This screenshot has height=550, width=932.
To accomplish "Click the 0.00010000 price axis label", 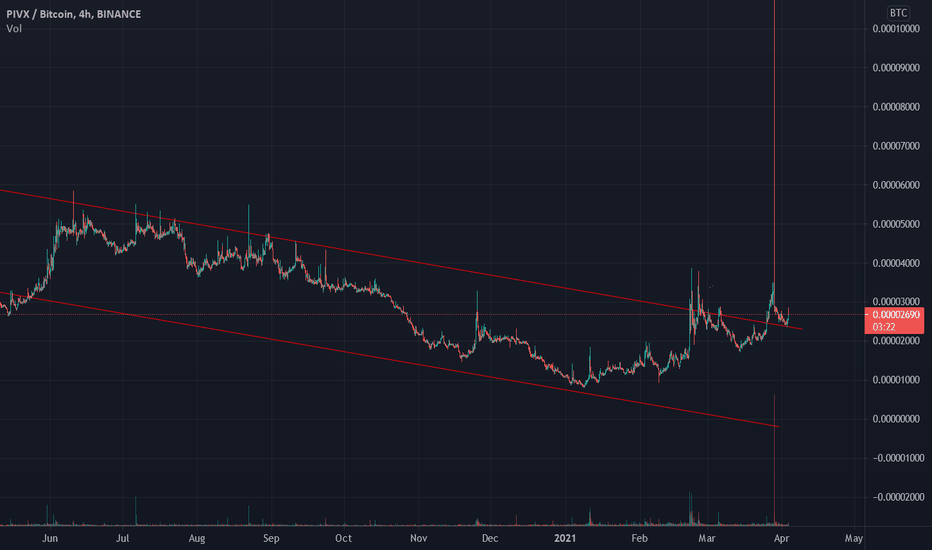I will [896, 29].
